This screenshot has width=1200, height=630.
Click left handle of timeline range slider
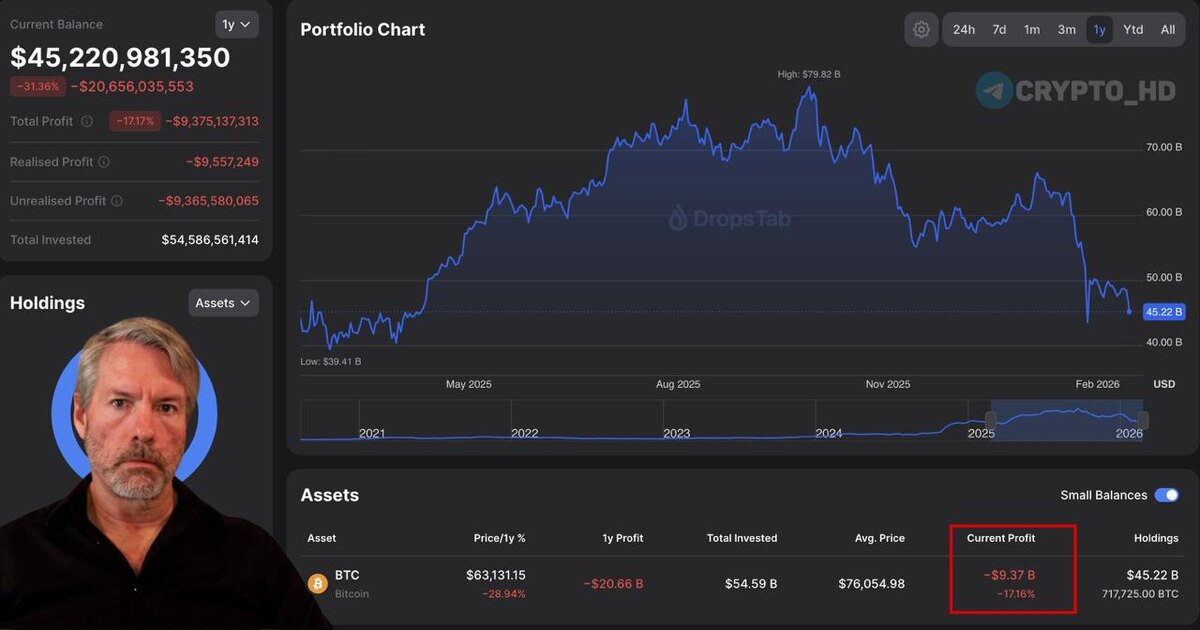pyautogui.click(x=991, y=420)
